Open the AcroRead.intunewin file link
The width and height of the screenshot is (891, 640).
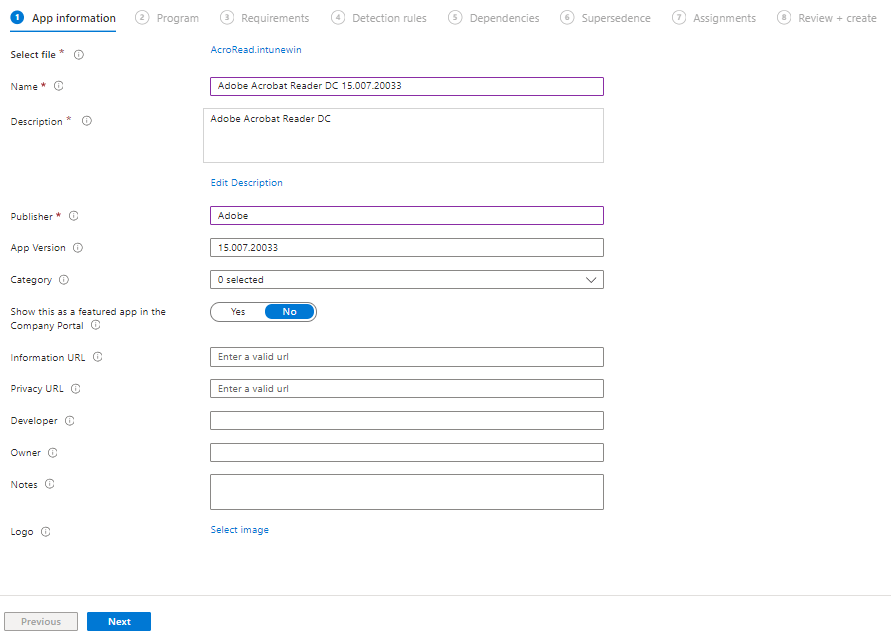(256, 50)
